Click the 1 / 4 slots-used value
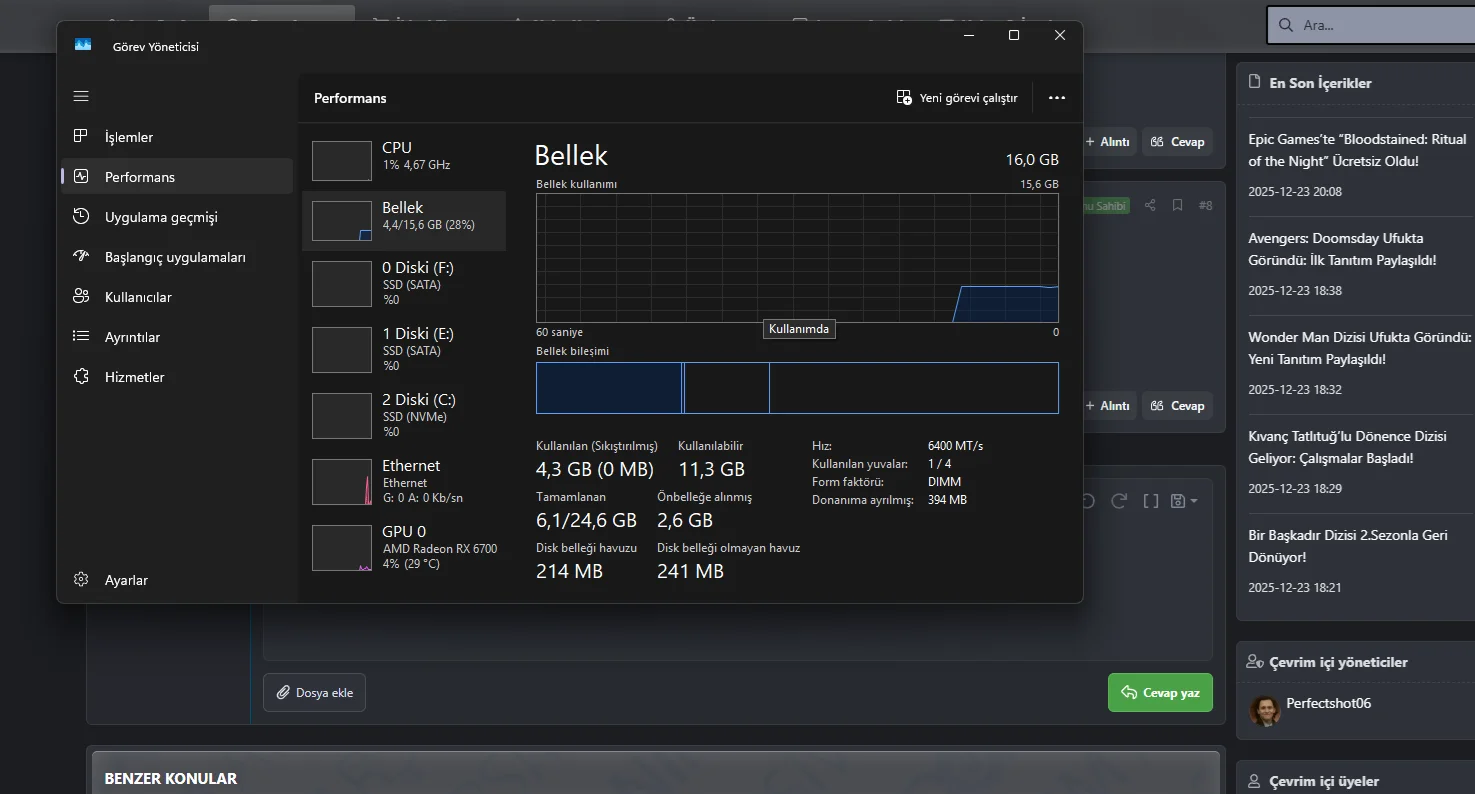 tap(939, 464)
